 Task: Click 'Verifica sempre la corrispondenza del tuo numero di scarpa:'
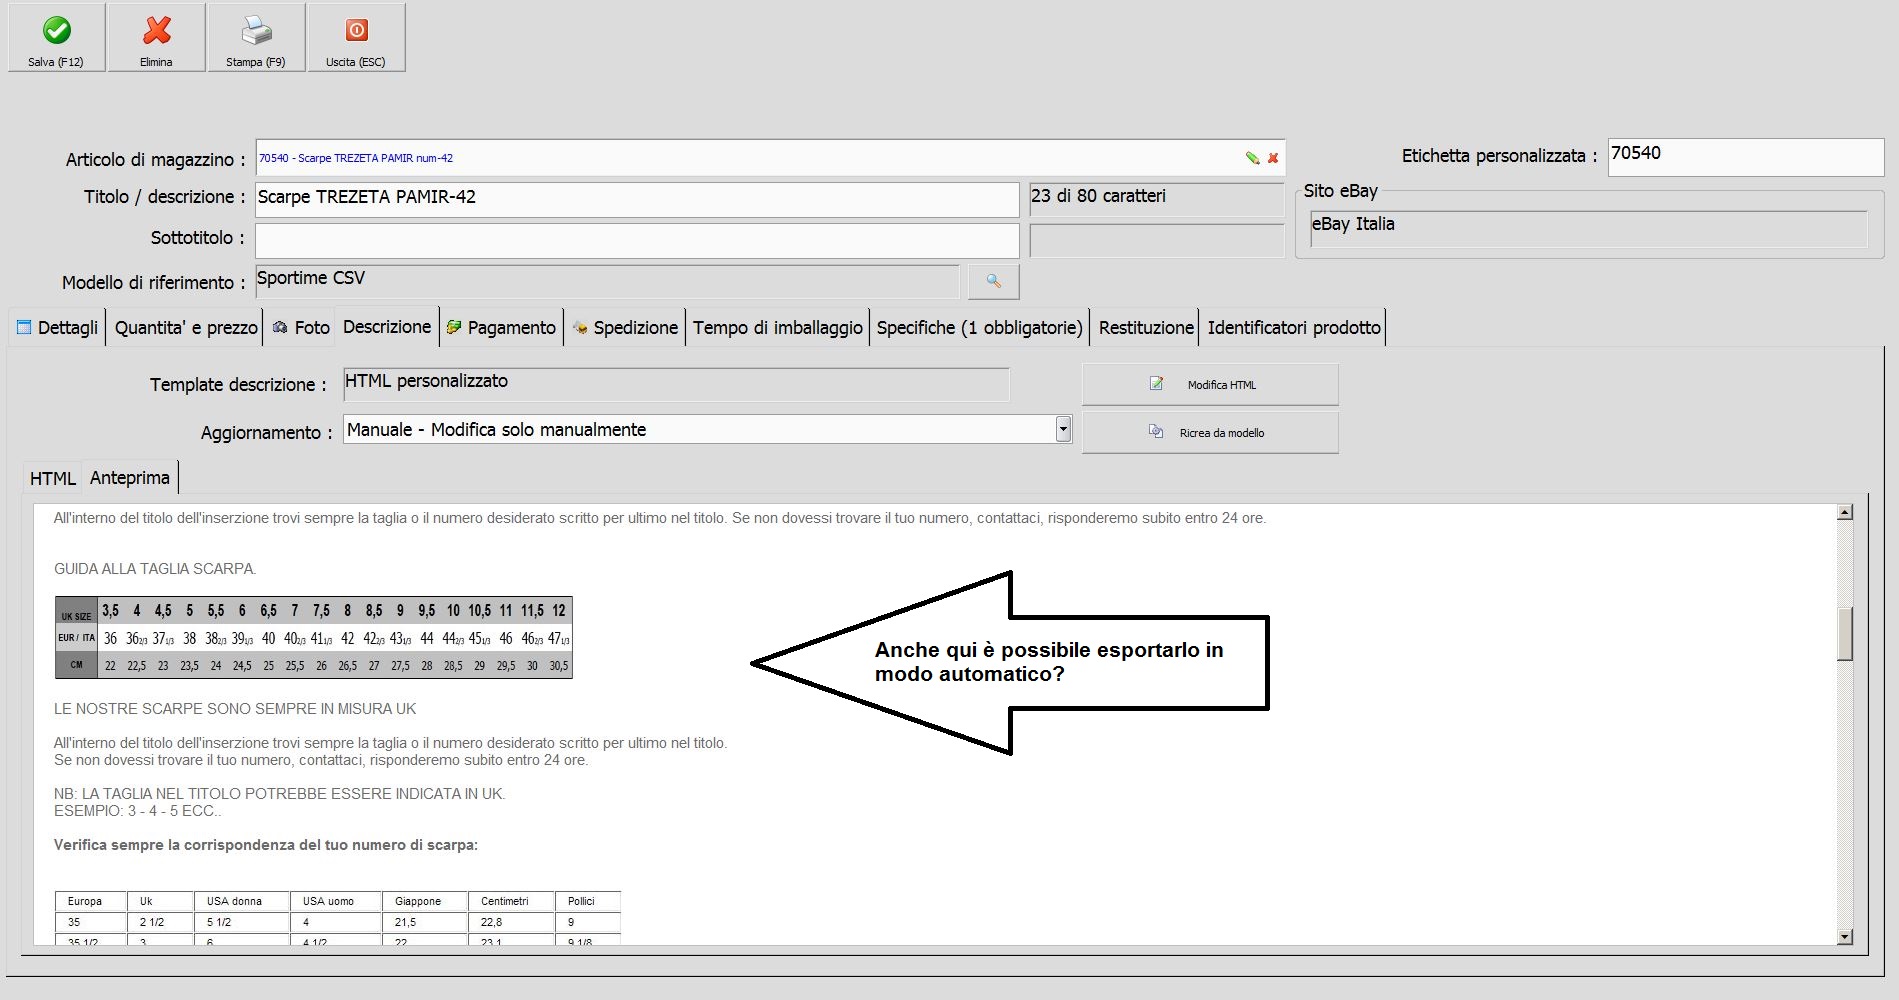[266, 845]
